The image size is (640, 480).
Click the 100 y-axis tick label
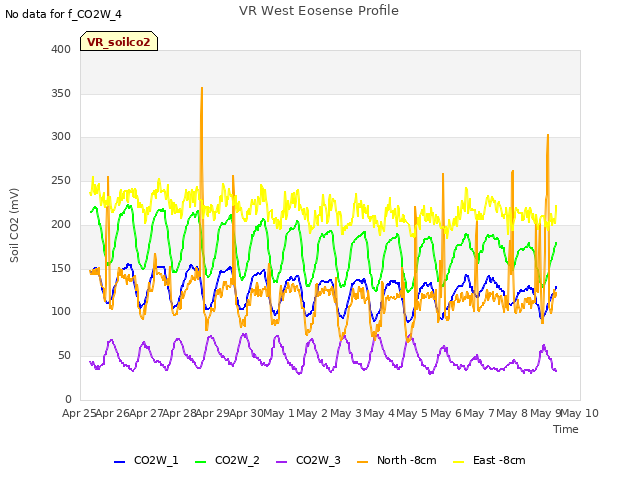(61, 312)
